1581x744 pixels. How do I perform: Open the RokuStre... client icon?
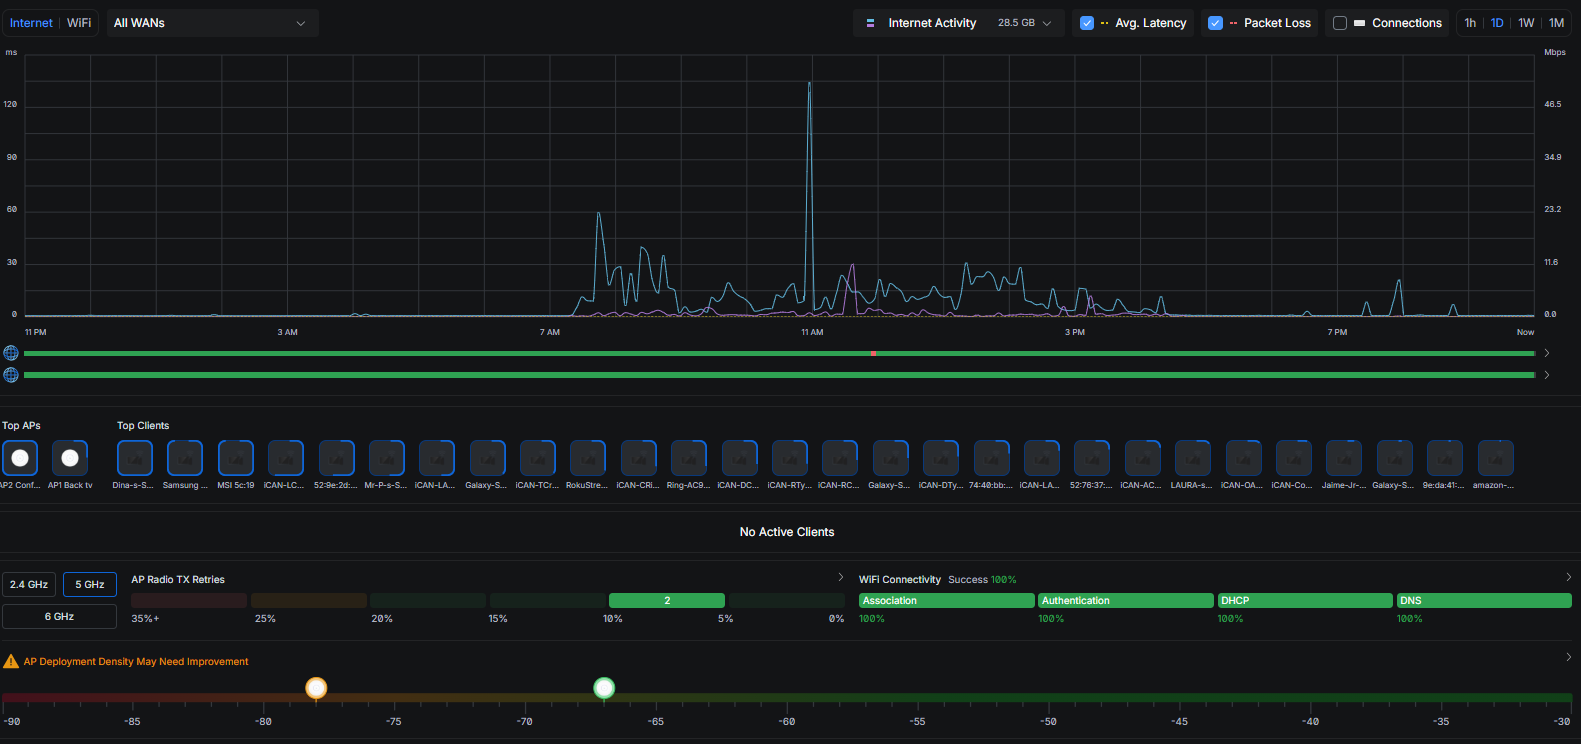point(588,458)
